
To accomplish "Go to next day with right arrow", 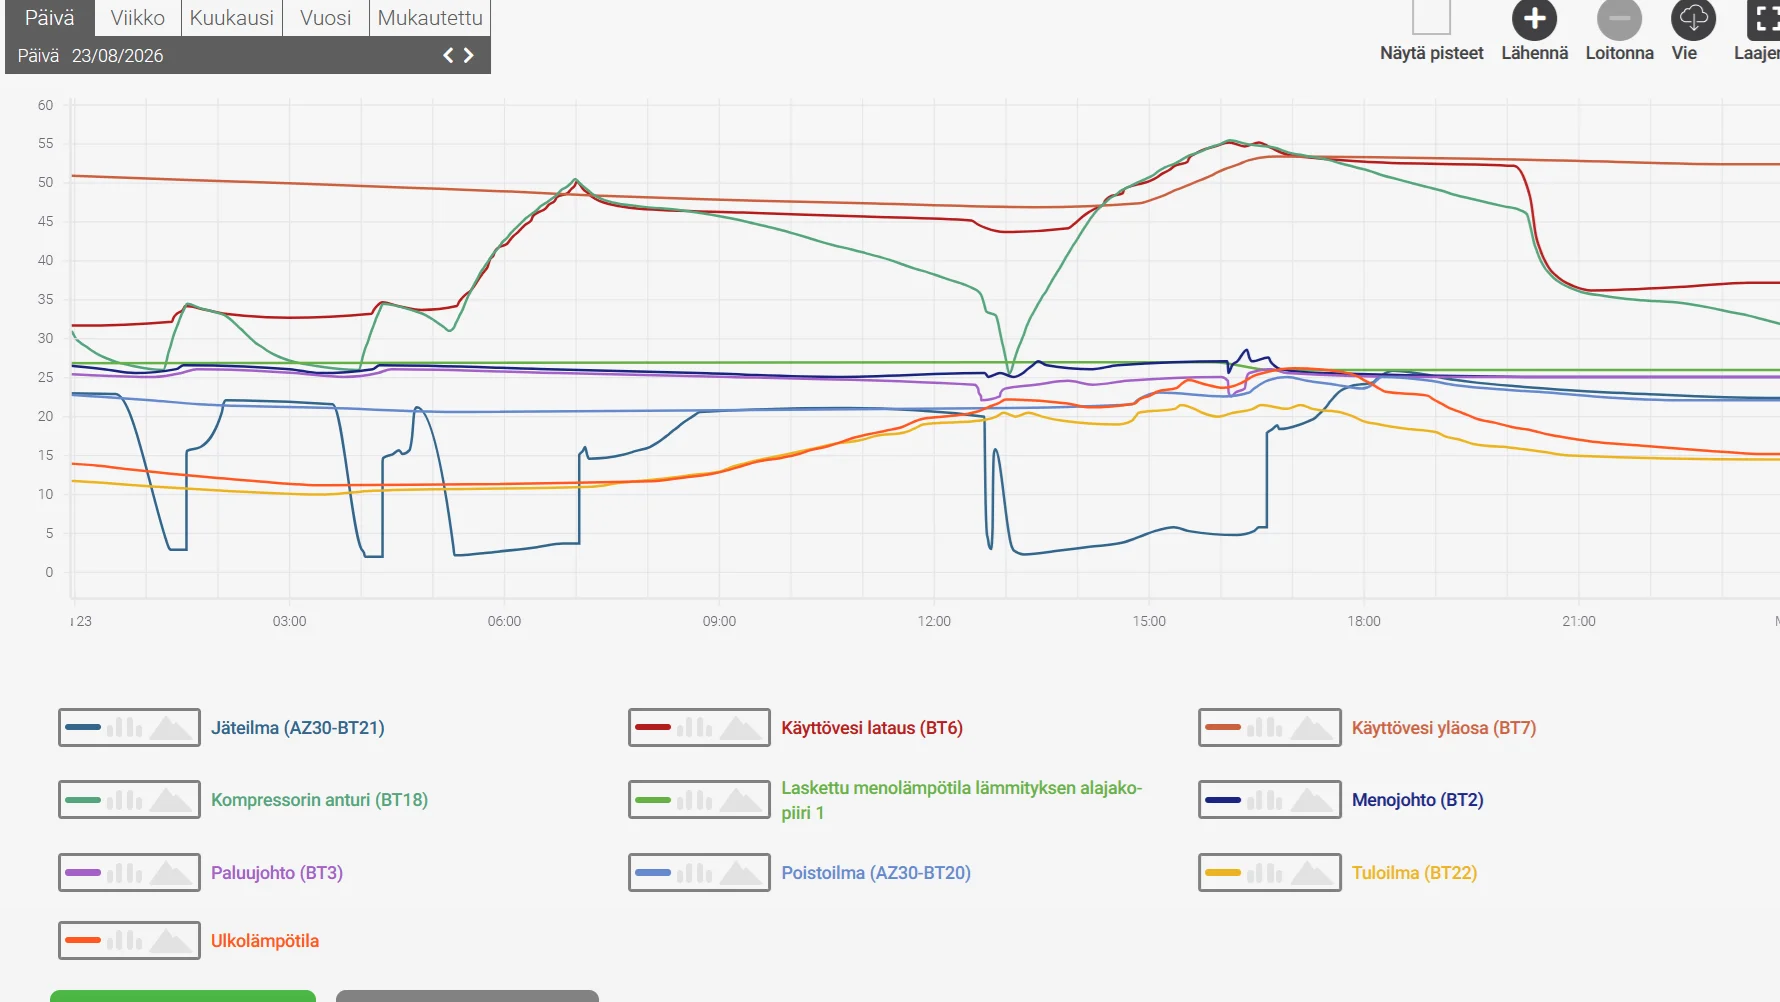I will click(468, 55).
